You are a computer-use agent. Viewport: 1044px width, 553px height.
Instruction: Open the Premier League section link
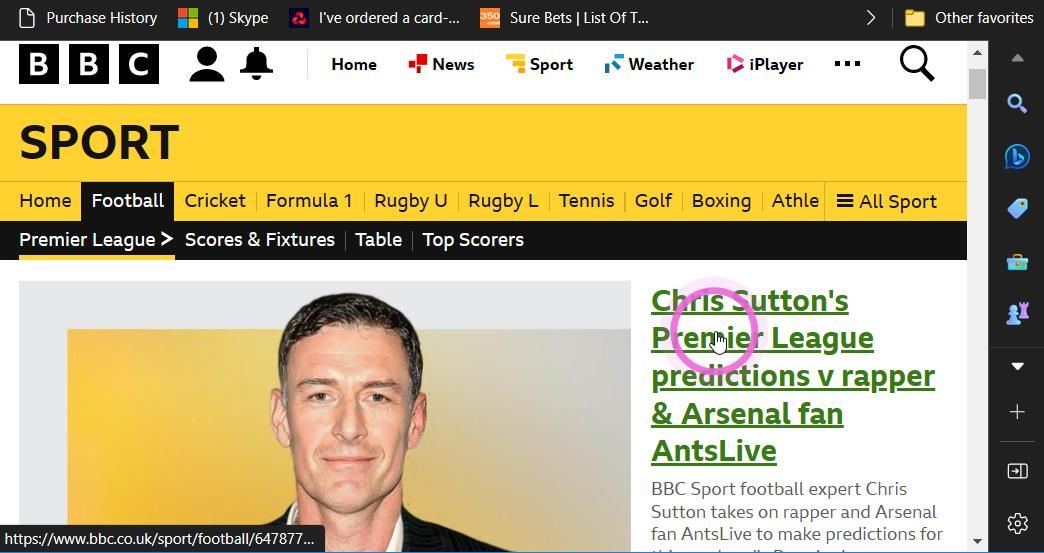pyautogui.click(x=97, y=240)
